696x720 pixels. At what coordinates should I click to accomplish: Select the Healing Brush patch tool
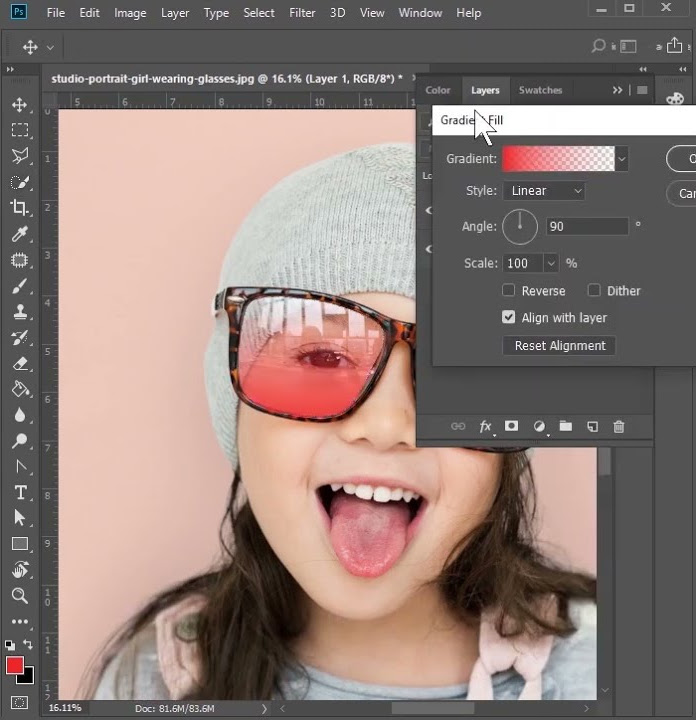point(19,260)
